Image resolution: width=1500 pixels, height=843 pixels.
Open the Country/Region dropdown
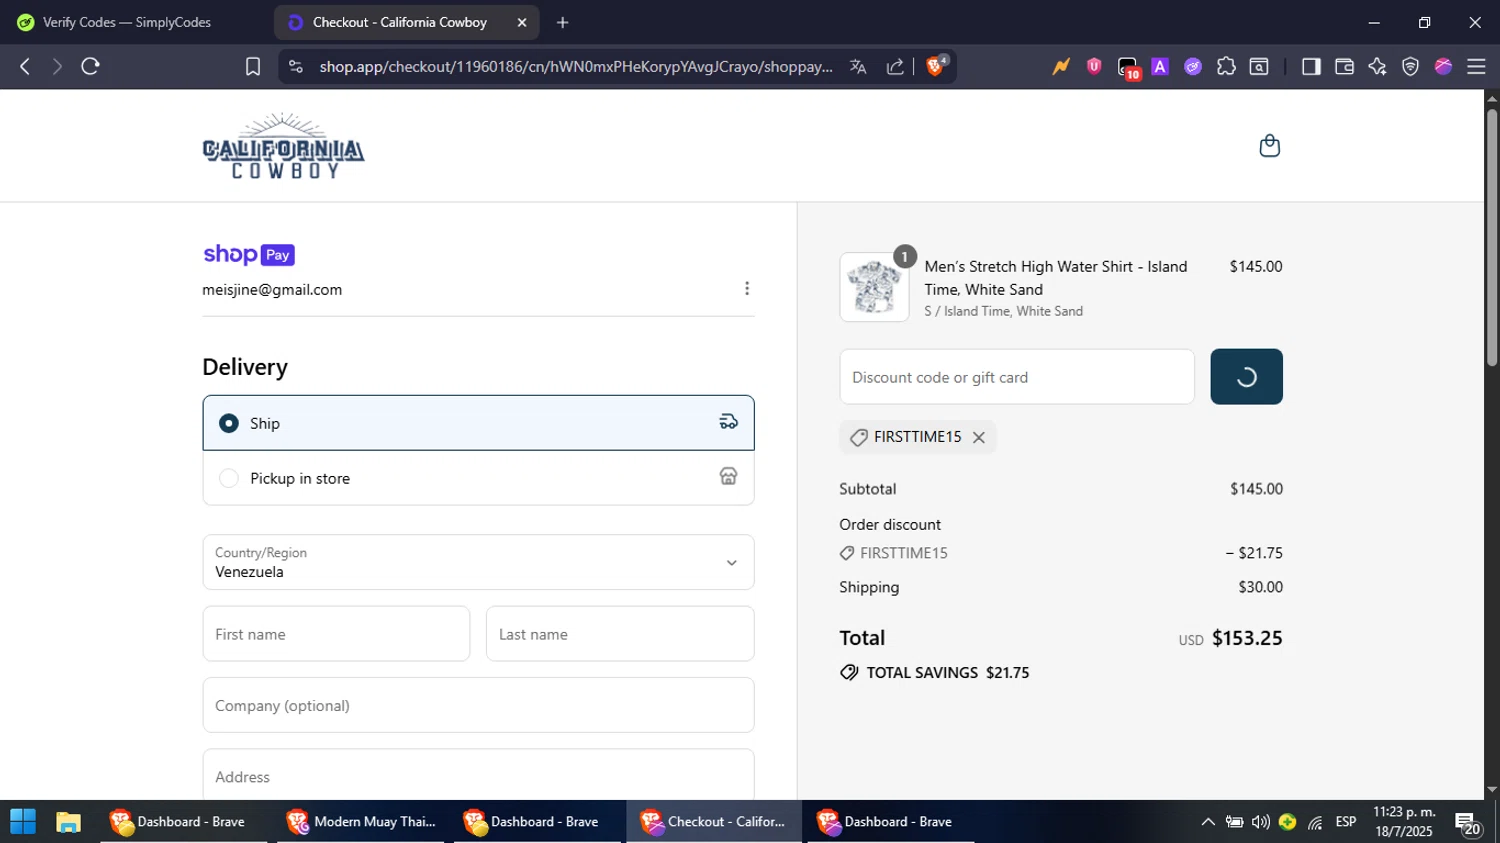coord(478,562)
